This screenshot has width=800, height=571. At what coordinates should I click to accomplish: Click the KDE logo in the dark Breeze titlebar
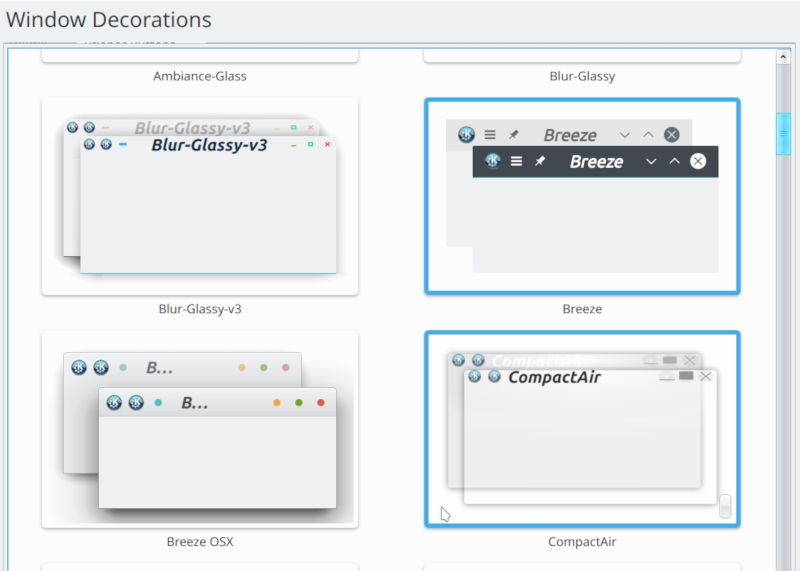pyautogui.click(x=492, y=161)
